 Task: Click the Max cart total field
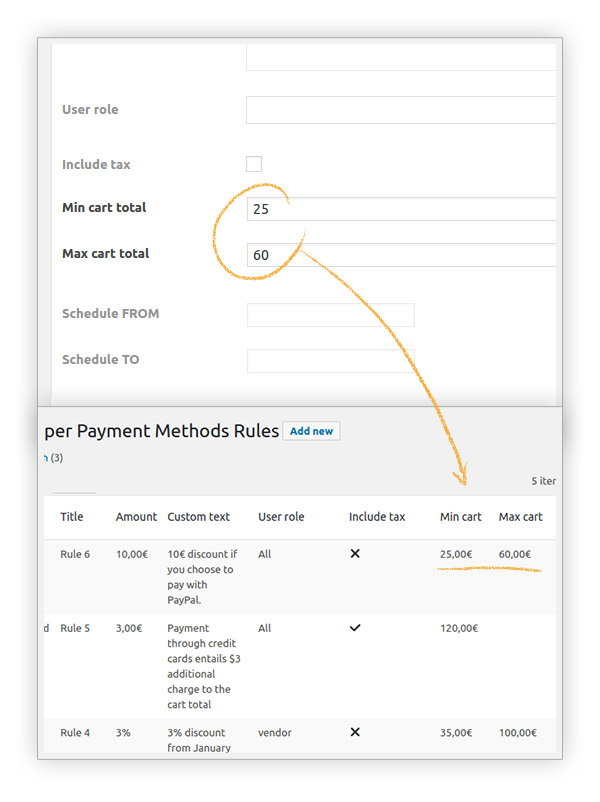[x=400, y=255]
